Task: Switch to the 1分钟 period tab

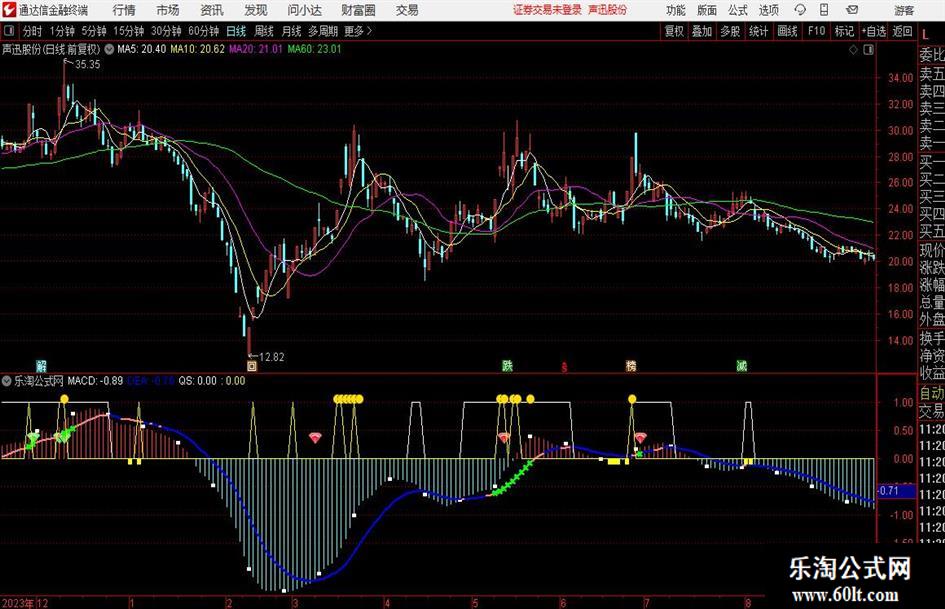Action: pyautogui.click(x=62, y=31)
